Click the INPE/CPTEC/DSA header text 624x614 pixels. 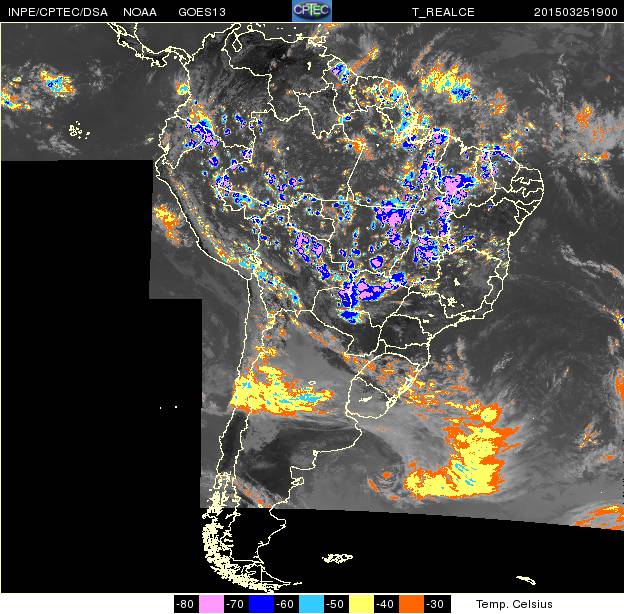tap(58, 12)
